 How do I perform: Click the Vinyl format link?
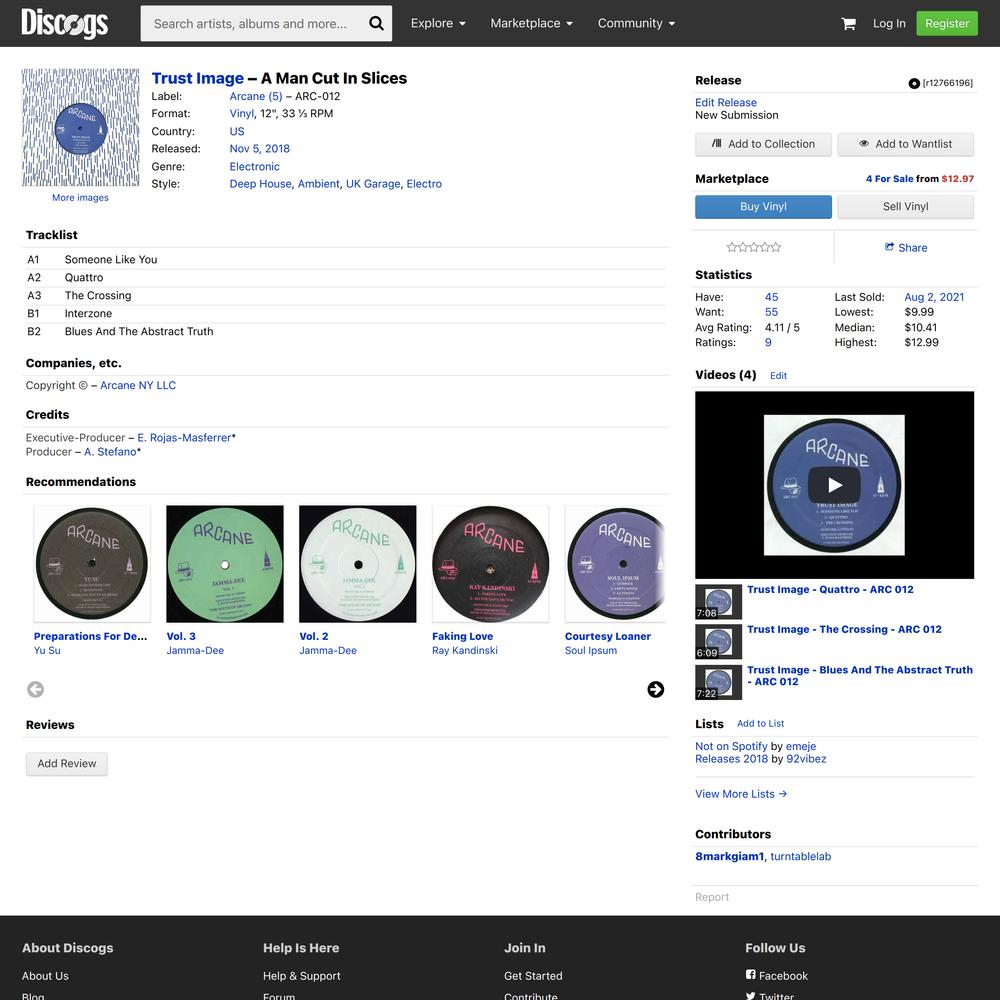coord(242,114)
